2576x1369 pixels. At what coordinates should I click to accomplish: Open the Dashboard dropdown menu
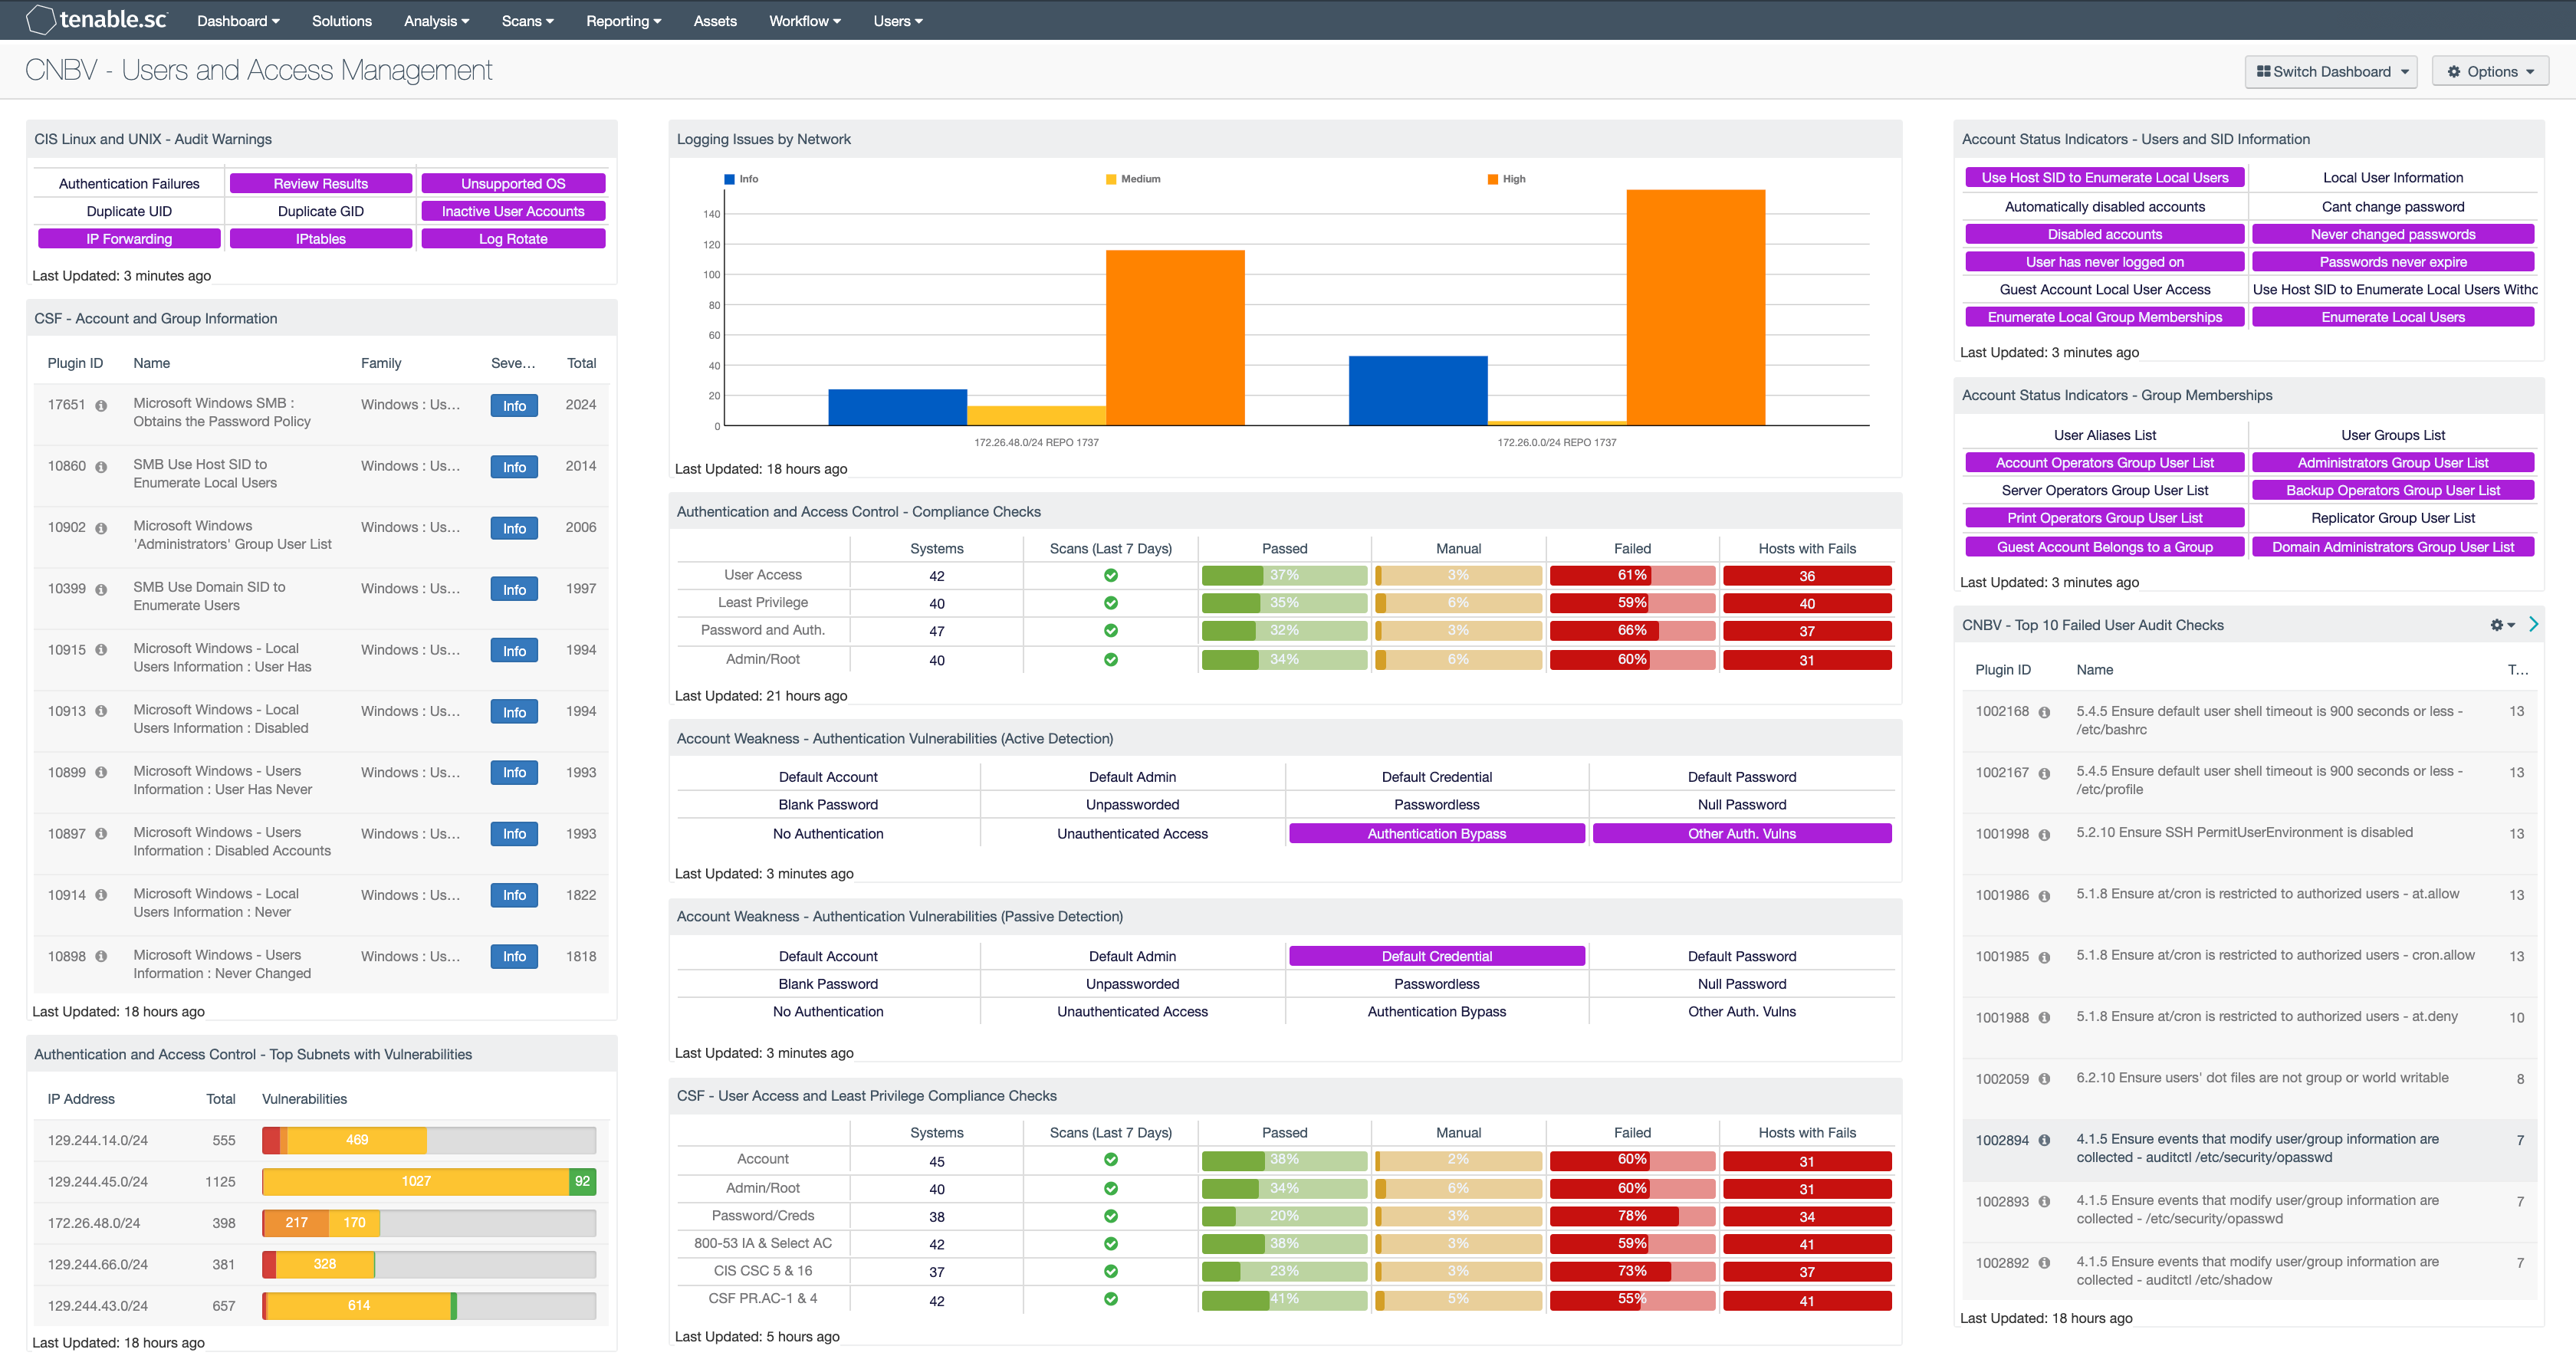click(240, 21)
